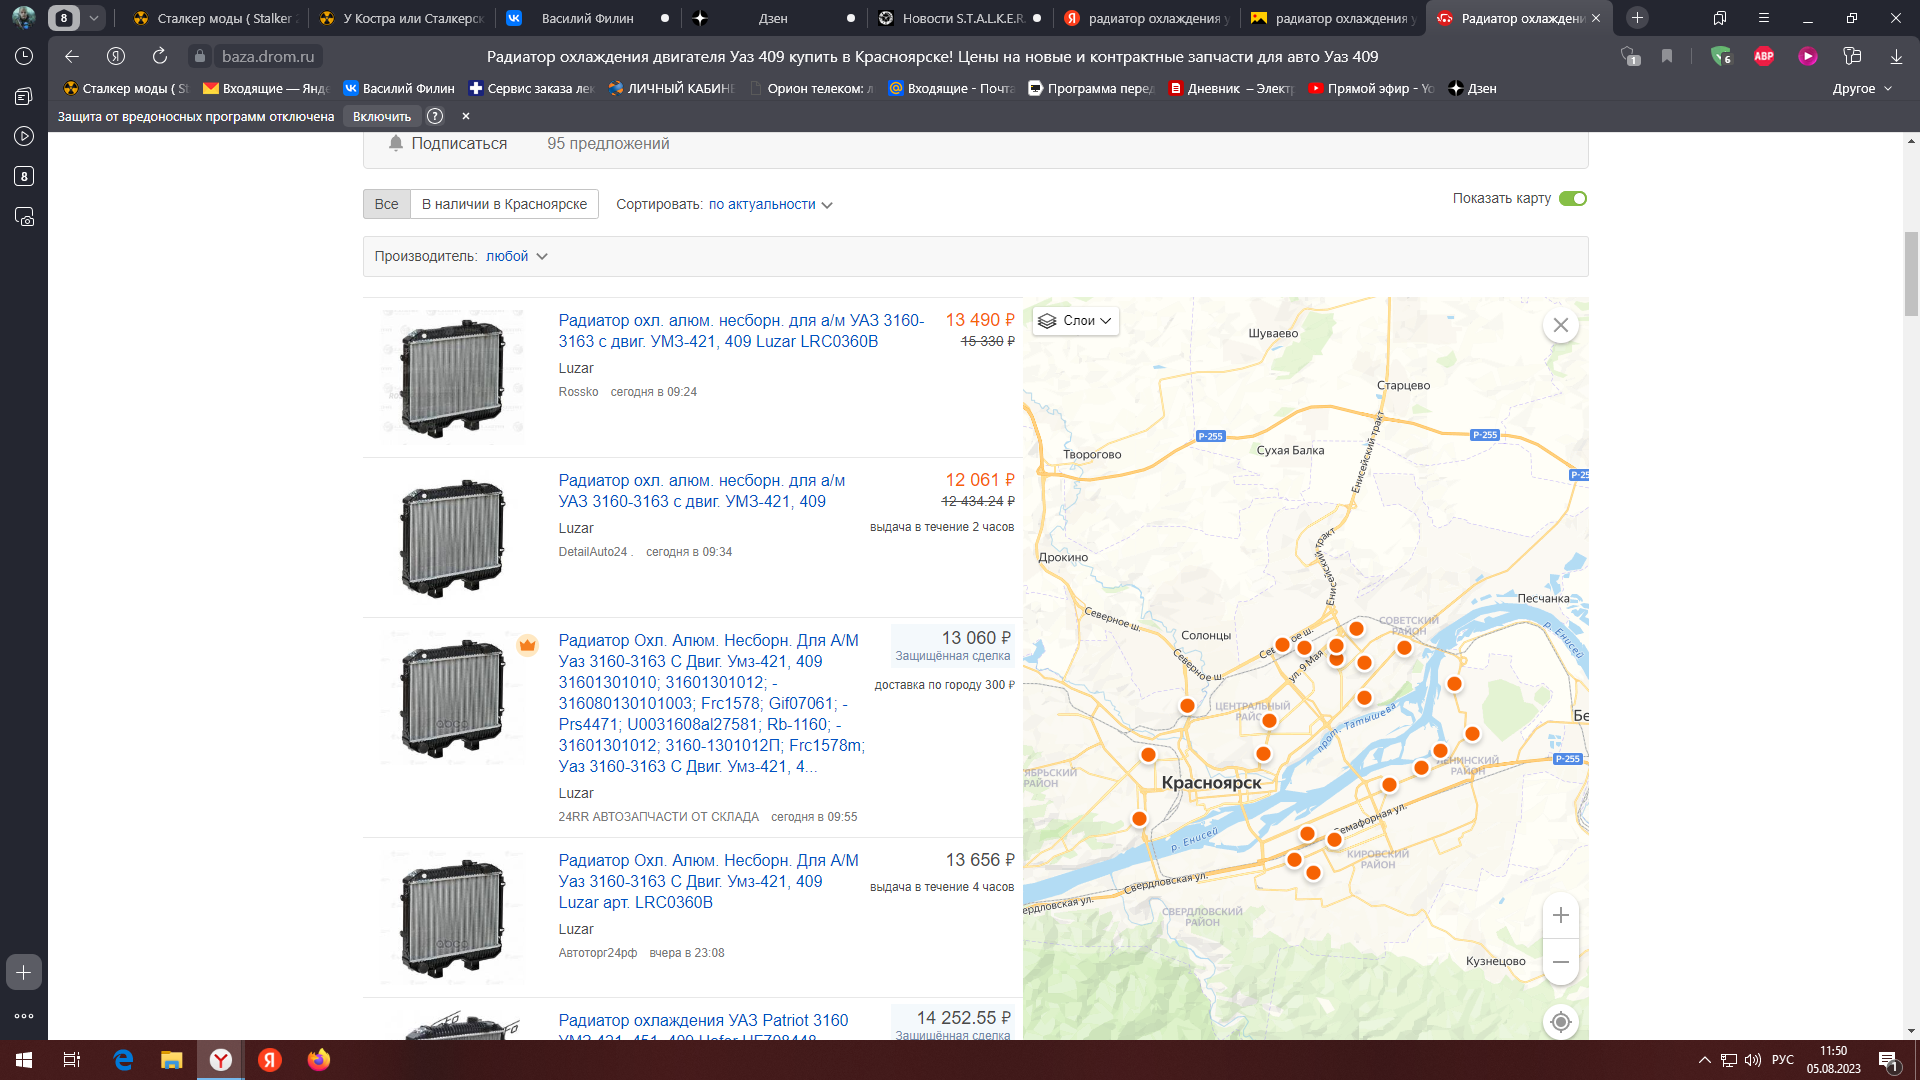The height and width of the screenshot is (1080, 1920).
Task: Expand 'Другое' bookmarks folder
Action: [1862, 88]
